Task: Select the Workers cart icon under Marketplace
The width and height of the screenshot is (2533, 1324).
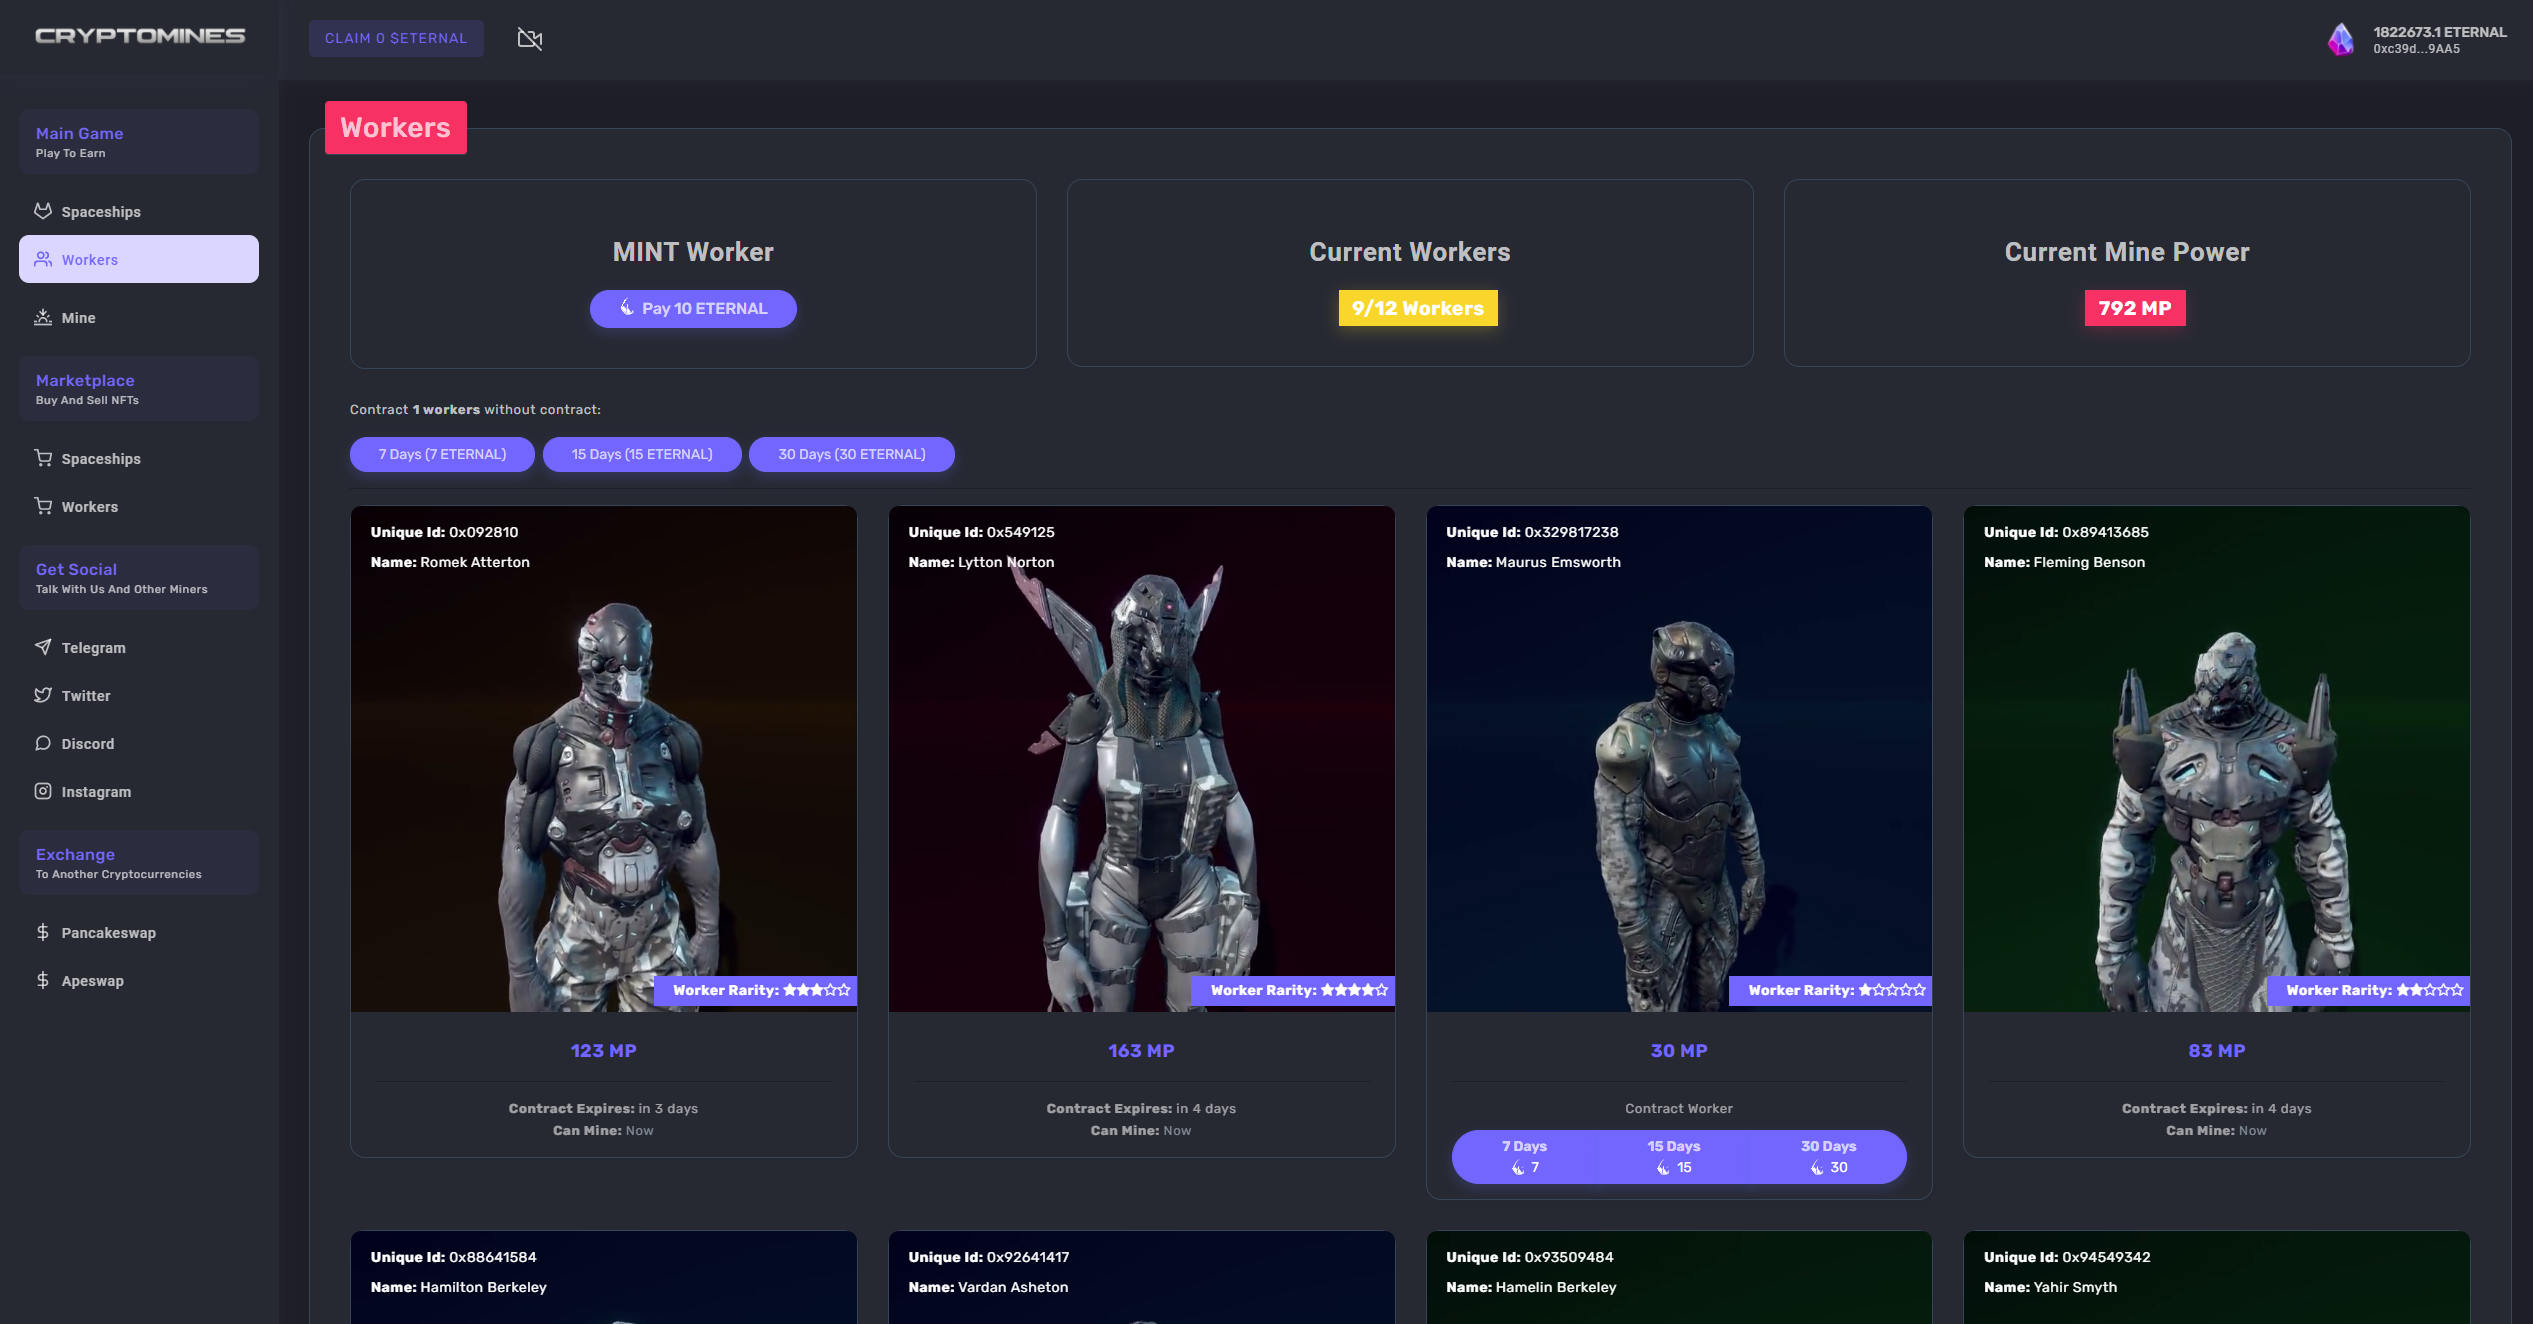Action: (x=43, y=506)
